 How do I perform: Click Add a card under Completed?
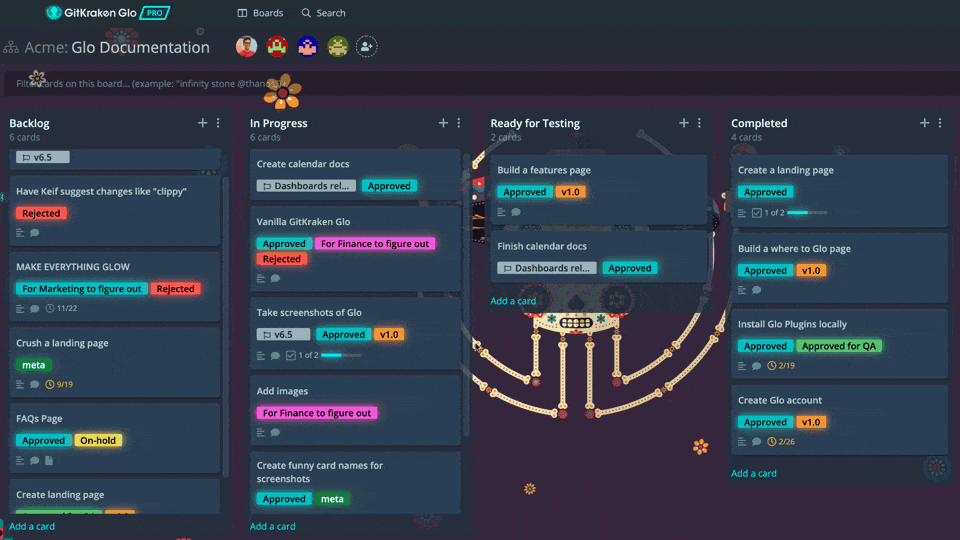[754, 473]
